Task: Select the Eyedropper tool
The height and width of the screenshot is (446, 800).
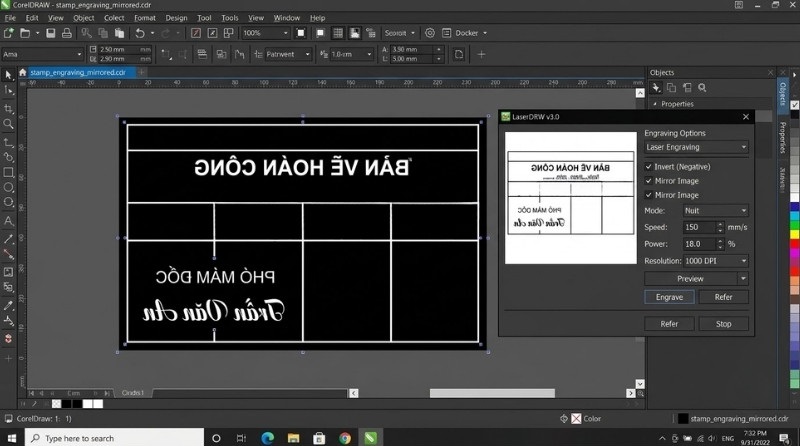Action: (8, 306)
